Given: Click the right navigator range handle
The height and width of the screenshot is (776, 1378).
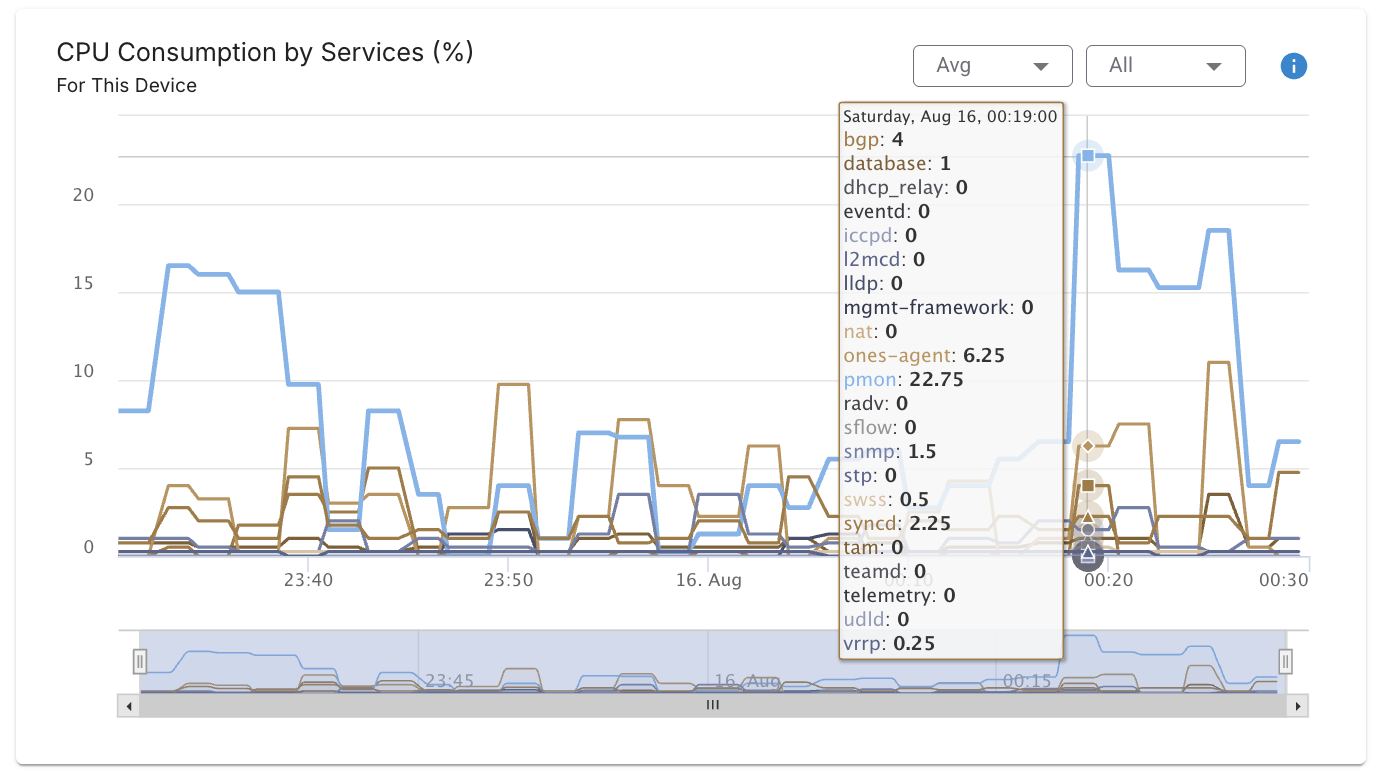Looking at the screenshot, I should pyautogui.click(x=1286, y=661).
